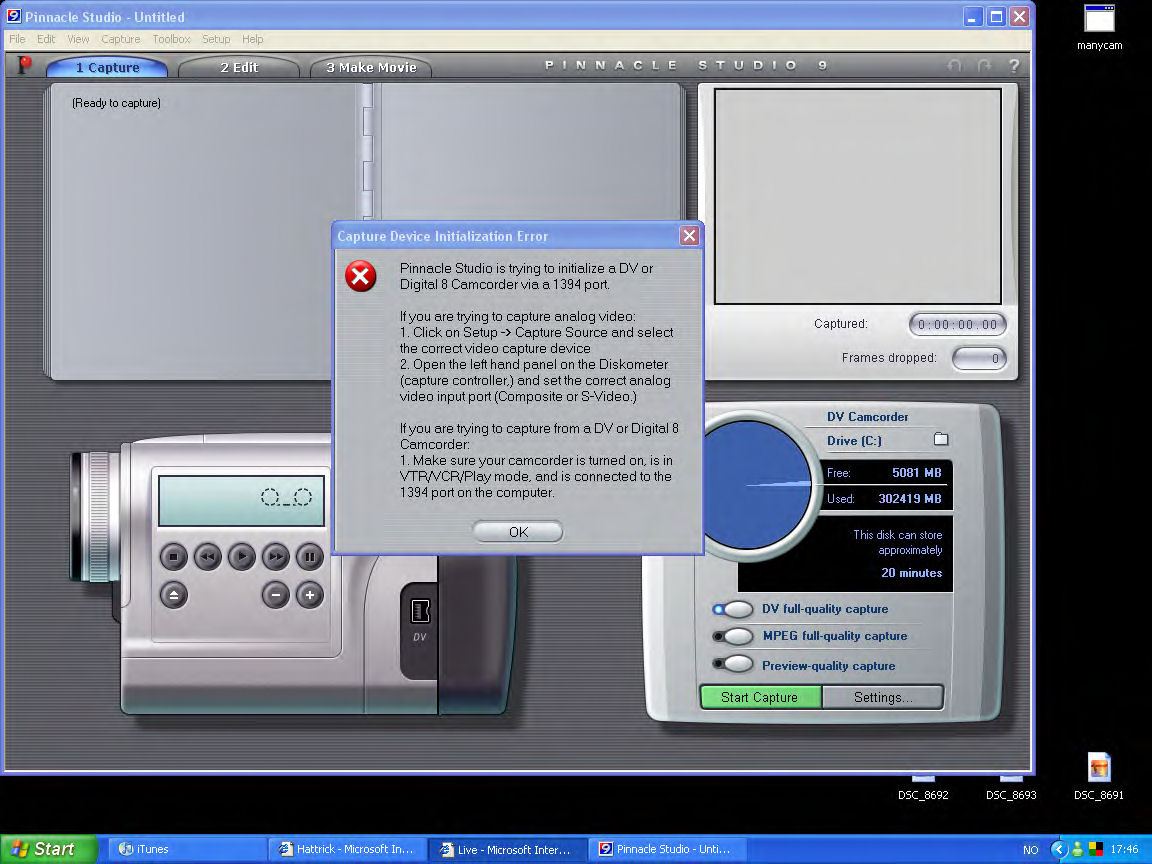1152x864 pixels.
Task: Click the red error icon in dialog
Action: coord(361,276)
